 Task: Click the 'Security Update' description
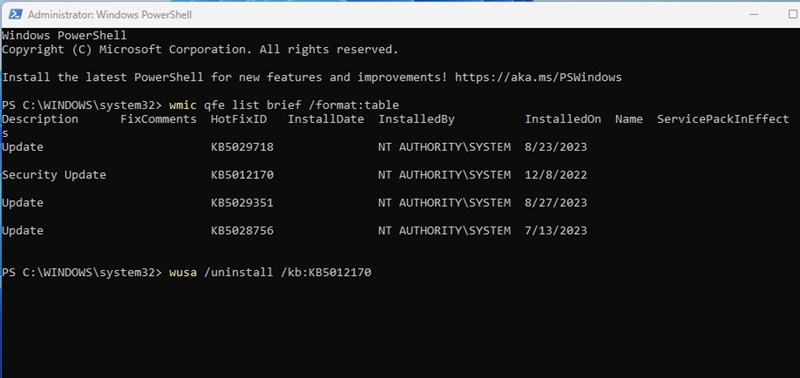pyautogui.click(x=54, y=175)
